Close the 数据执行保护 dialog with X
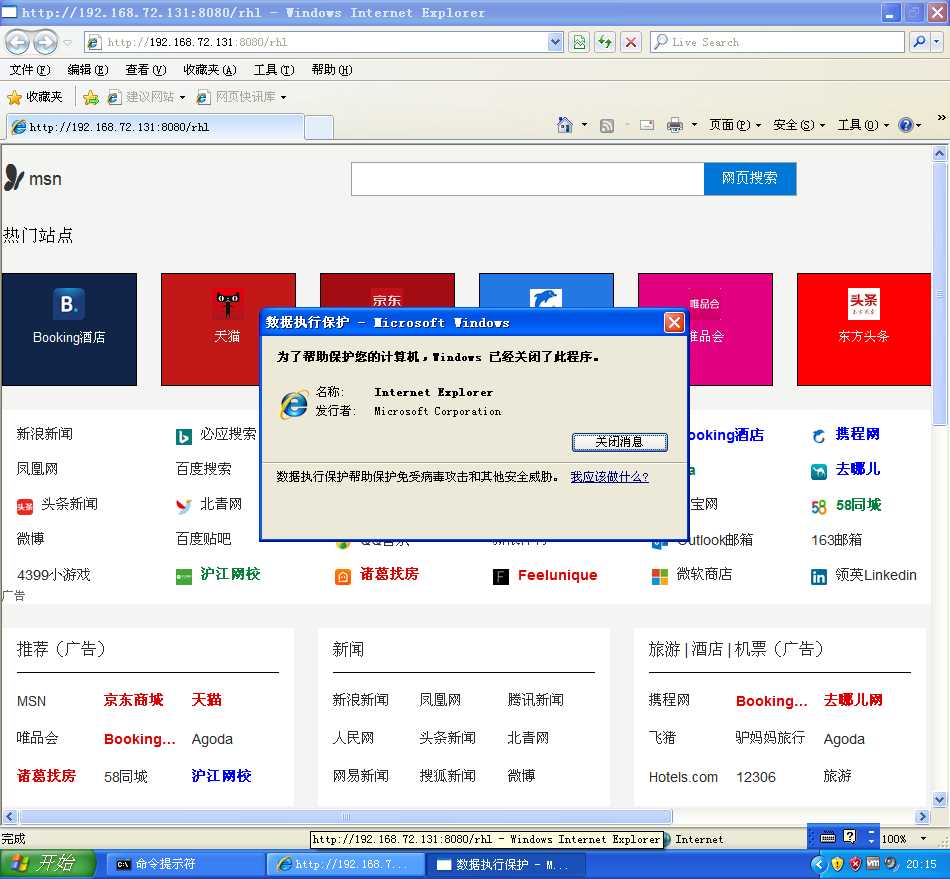This screenshot has width=950, height=879. pyautogui.click(x=674, y=322)
